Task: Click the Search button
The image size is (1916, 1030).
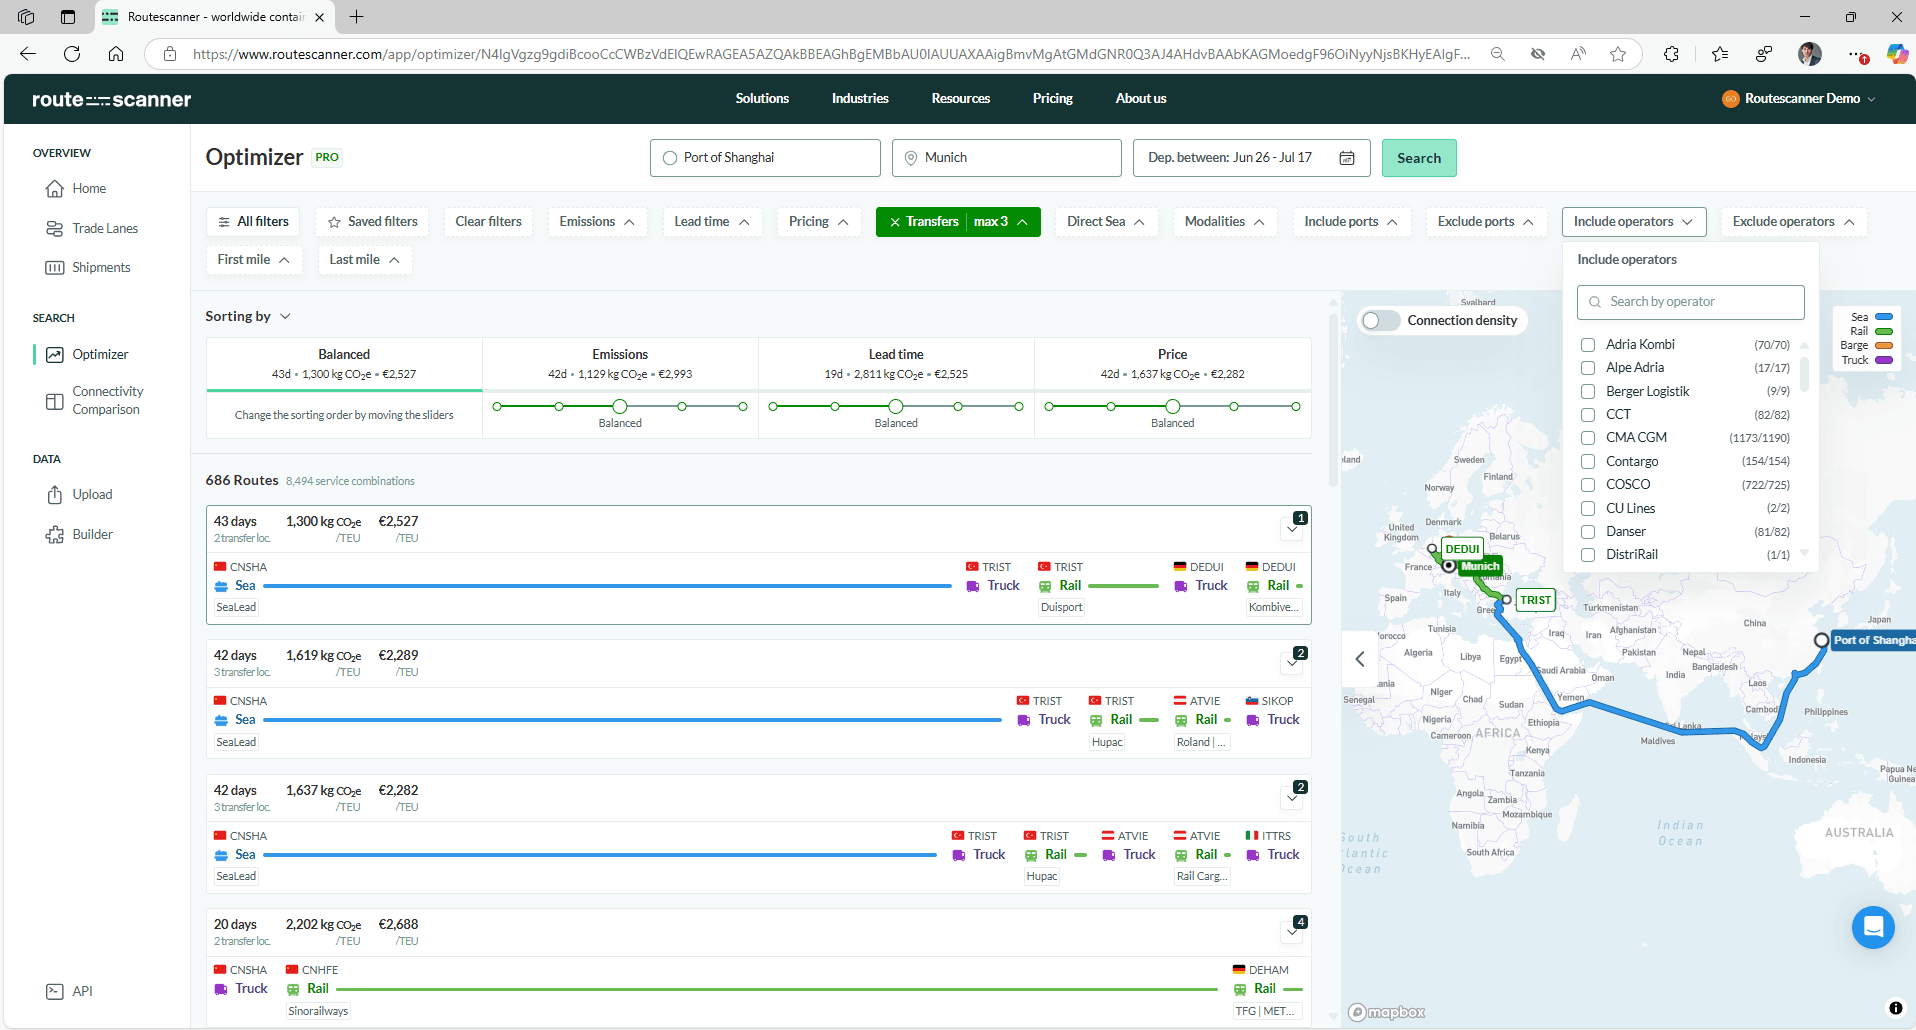Action: click(x=1419, y=158)
